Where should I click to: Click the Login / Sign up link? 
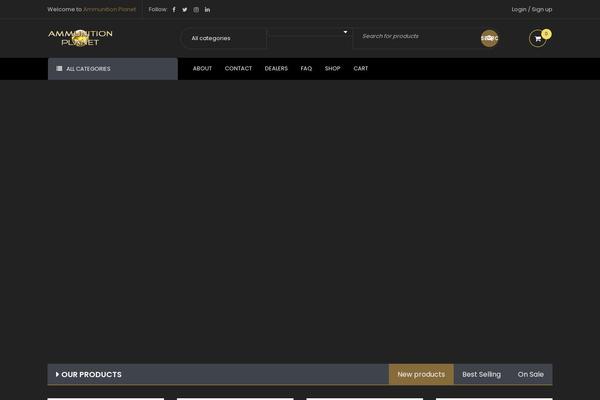pyautogui.click(x=532, y=10)
